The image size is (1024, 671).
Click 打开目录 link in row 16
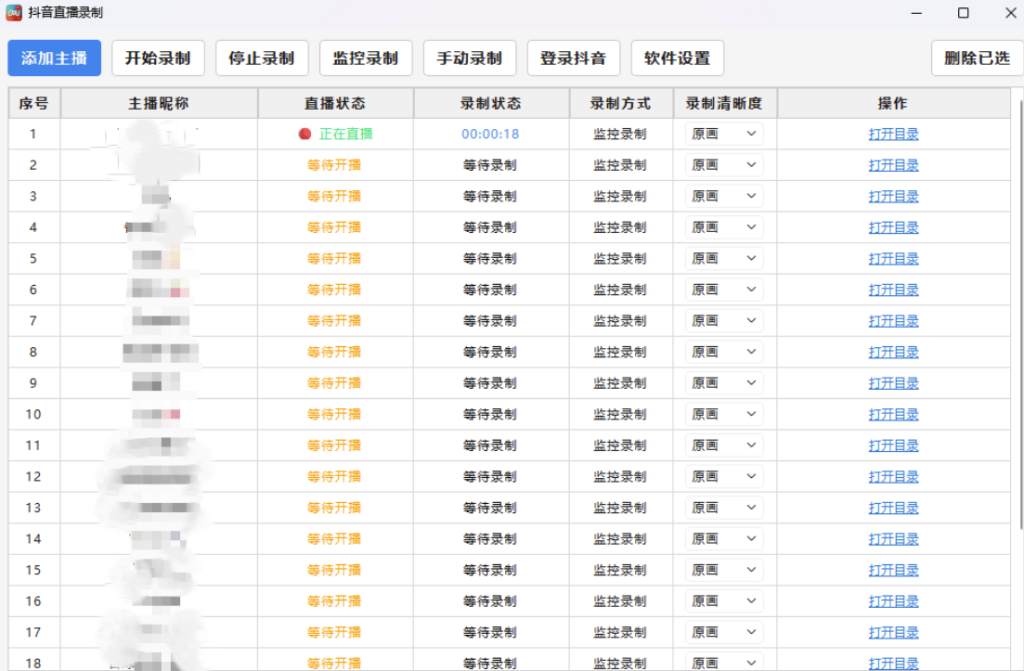[x=893, y=601]
